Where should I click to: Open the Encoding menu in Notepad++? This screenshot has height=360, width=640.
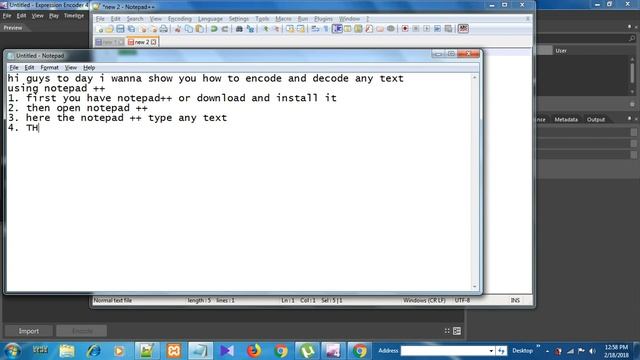(180, 19)
